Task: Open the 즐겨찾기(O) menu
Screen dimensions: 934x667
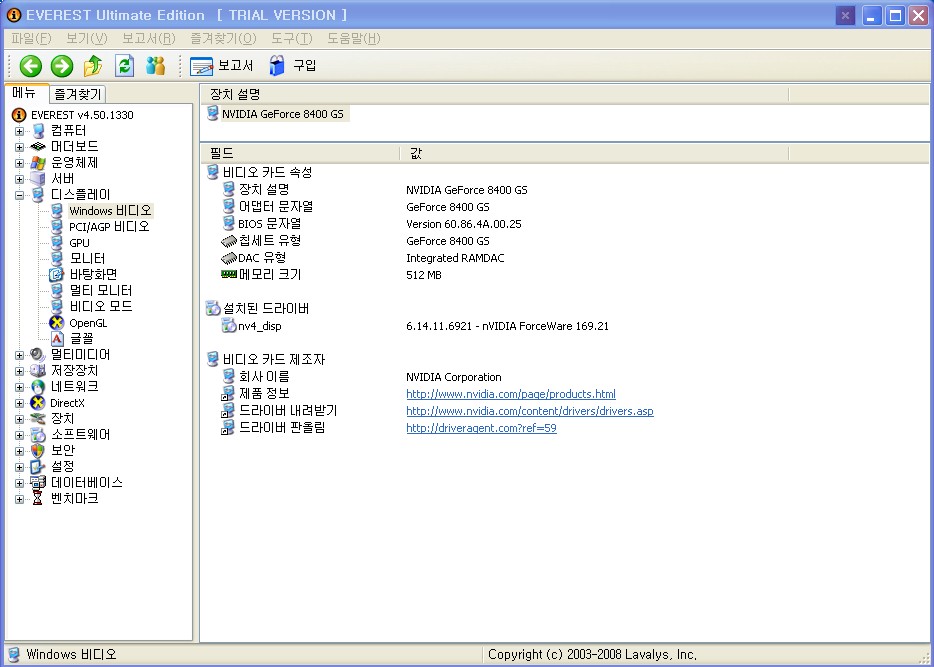Action: [223, 39]
